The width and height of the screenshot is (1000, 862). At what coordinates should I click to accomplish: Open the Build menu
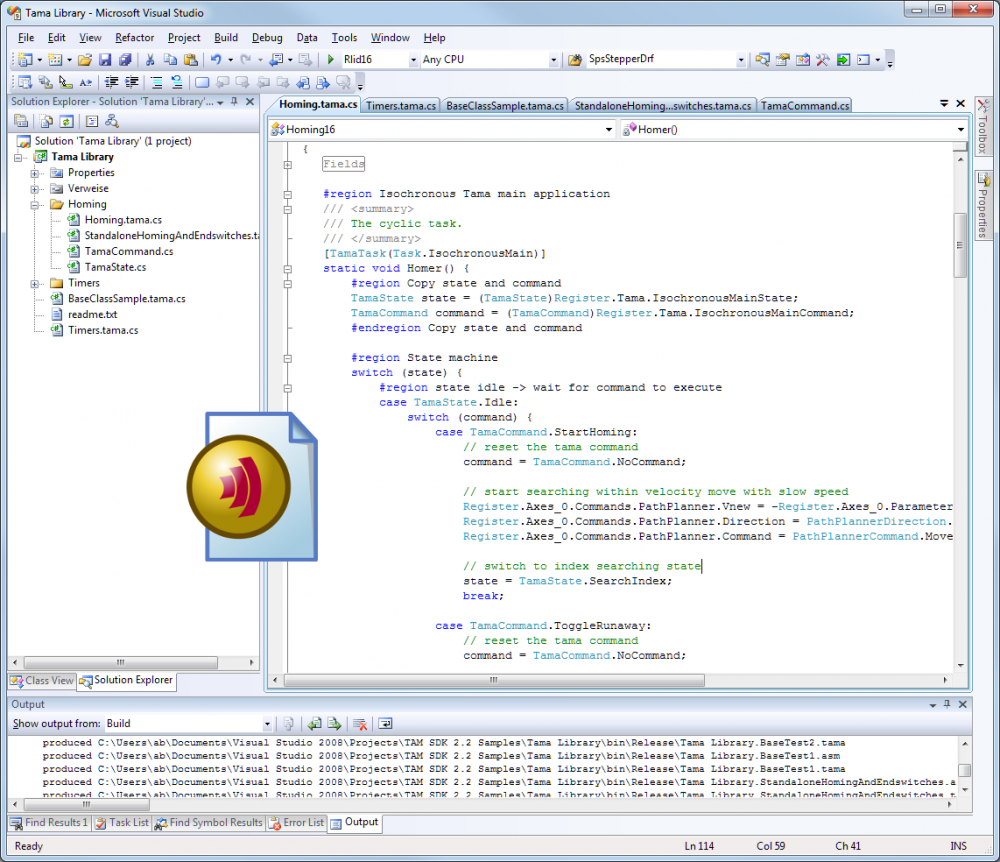tap(226, 38)
